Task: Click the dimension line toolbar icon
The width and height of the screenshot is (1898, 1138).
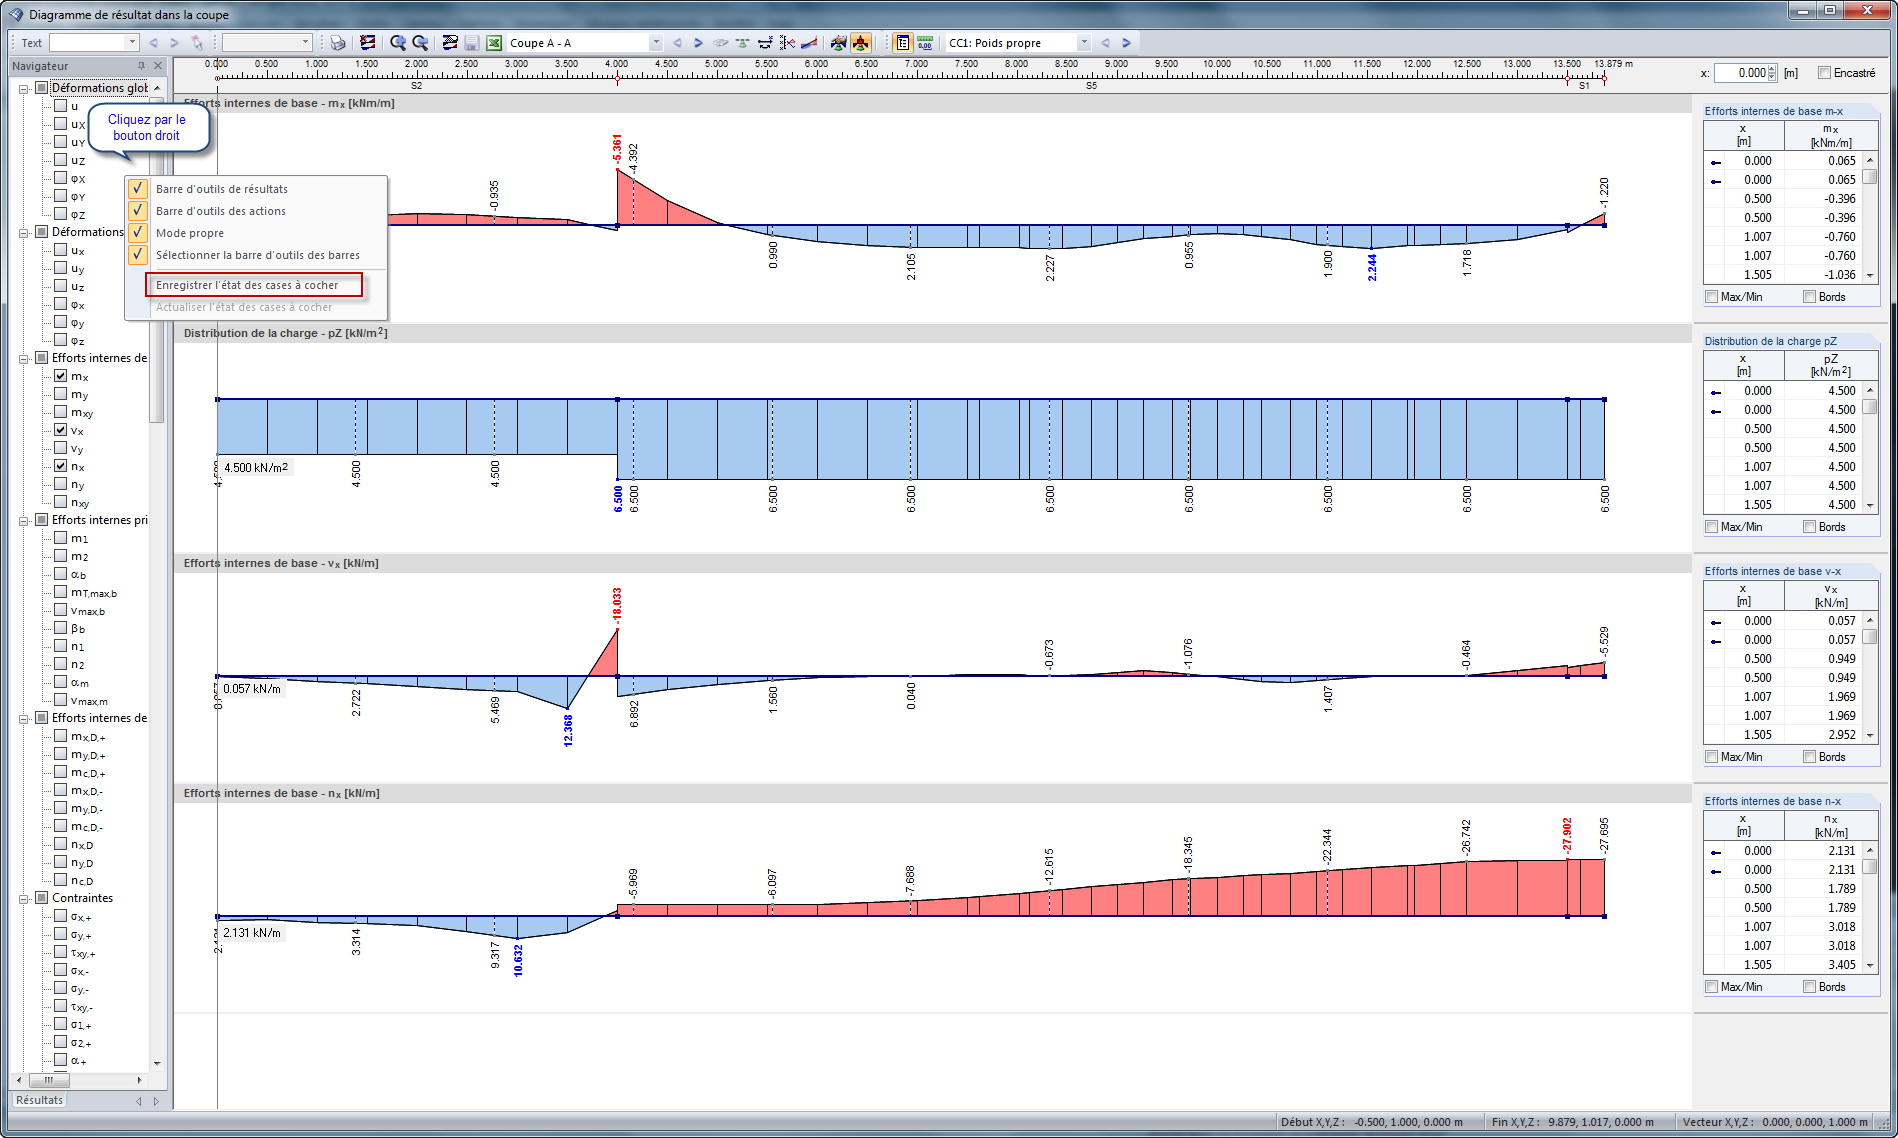Action: (765, 43)
